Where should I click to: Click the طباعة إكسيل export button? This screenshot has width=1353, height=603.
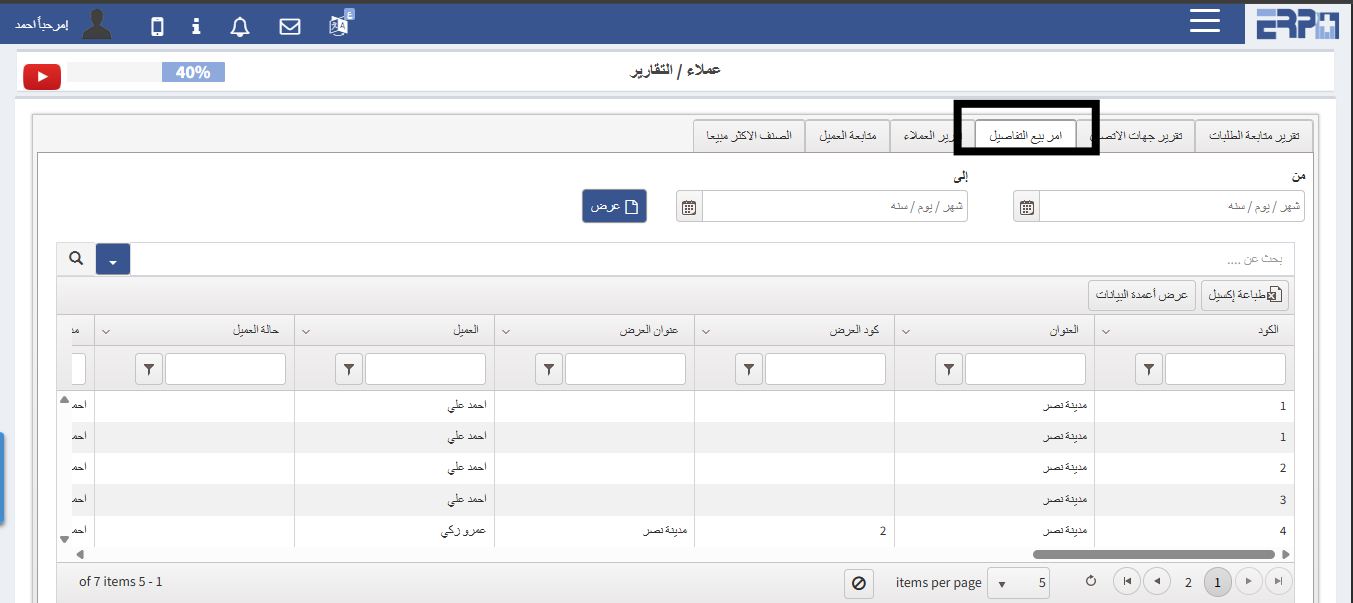(1244, 294)
